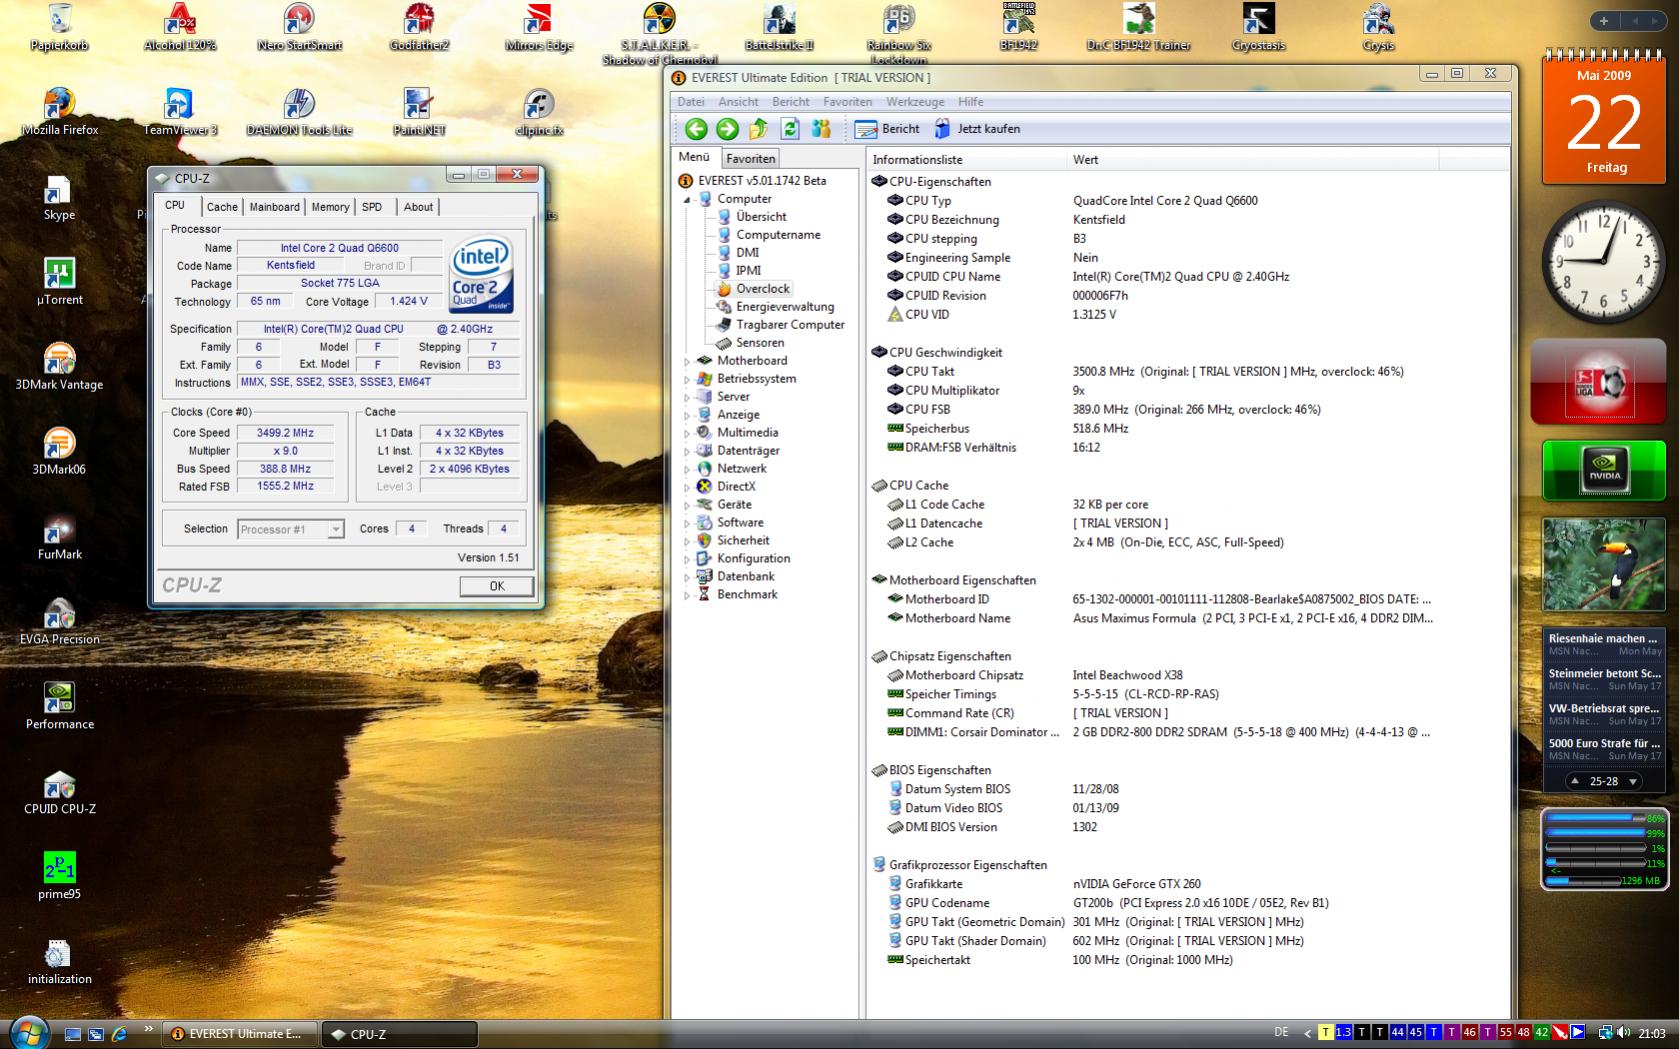Collapse the Computer tree node

pos(687,200)
